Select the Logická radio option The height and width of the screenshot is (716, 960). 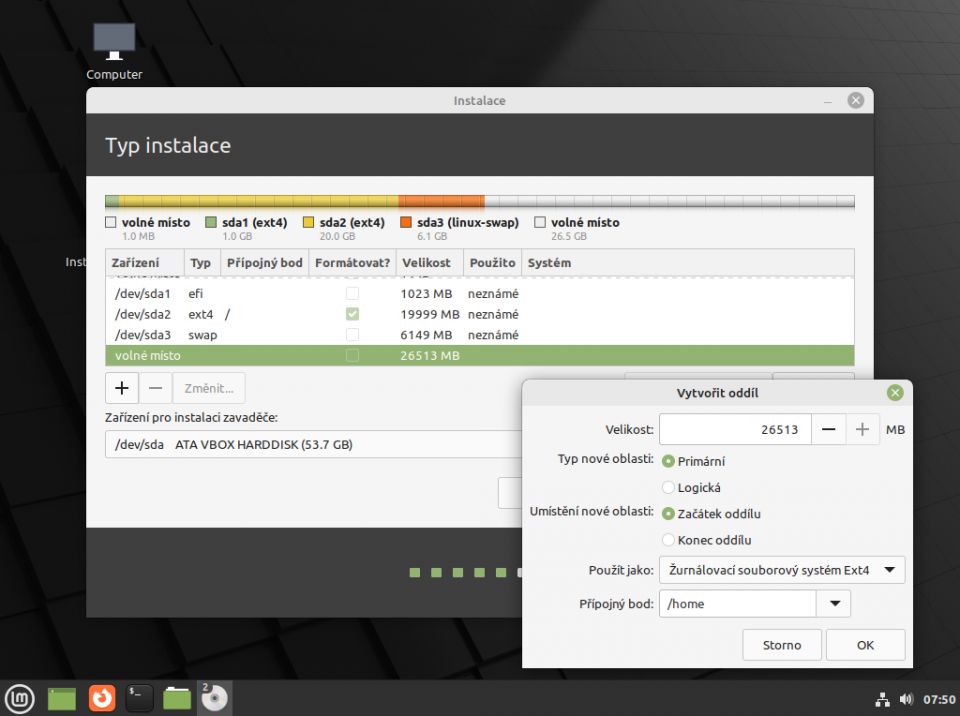691,488
